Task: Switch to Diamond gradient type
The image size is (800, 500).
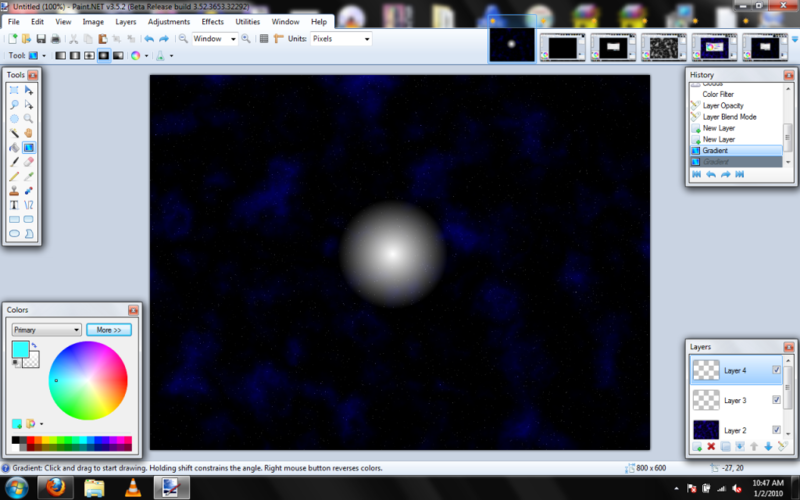Action: pos(89,56)
